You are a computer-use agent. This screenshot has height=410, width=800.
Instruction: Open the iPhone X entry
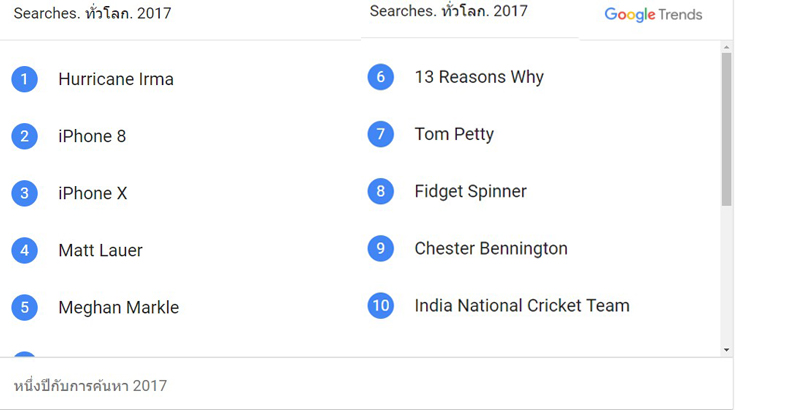pos(92,194)
